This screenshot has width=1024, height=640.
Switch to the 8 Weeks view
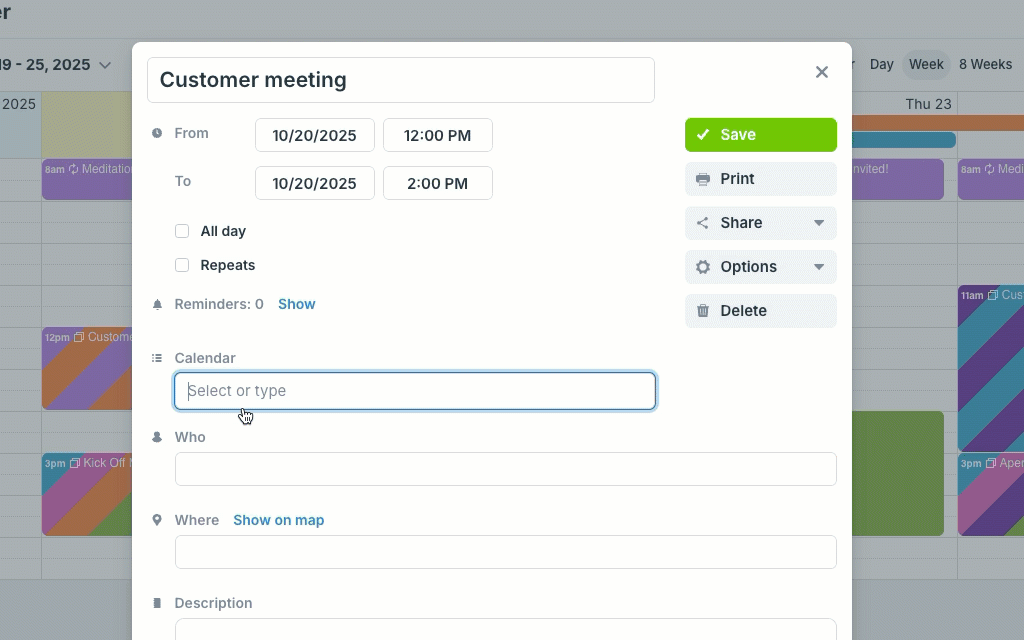[x=985, y=64]
